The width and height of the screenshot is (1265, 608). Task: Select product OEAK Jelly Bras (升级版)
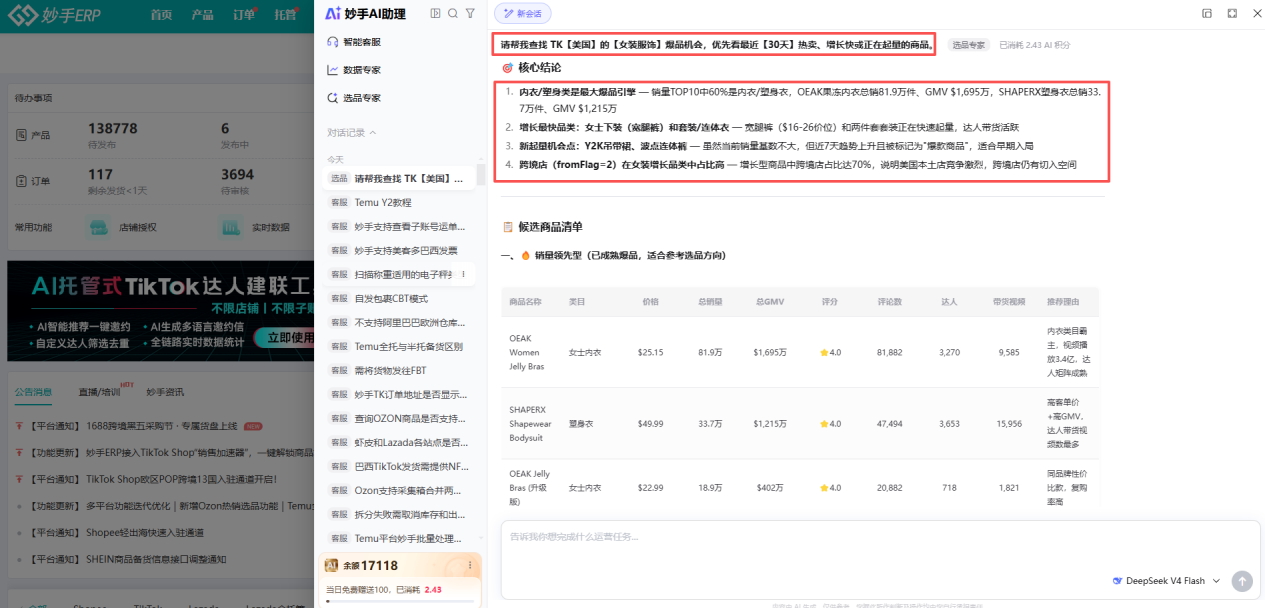(531, 488)
